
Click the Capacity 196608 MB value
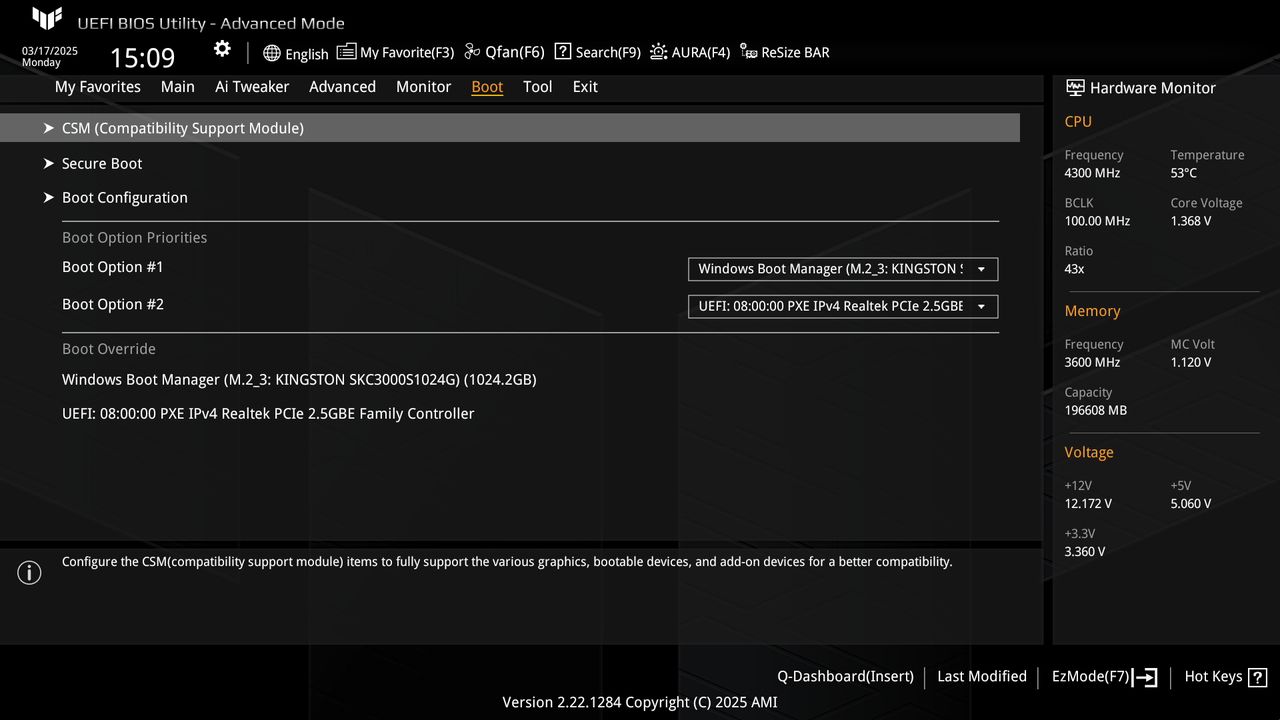(x=1096, y=410)
